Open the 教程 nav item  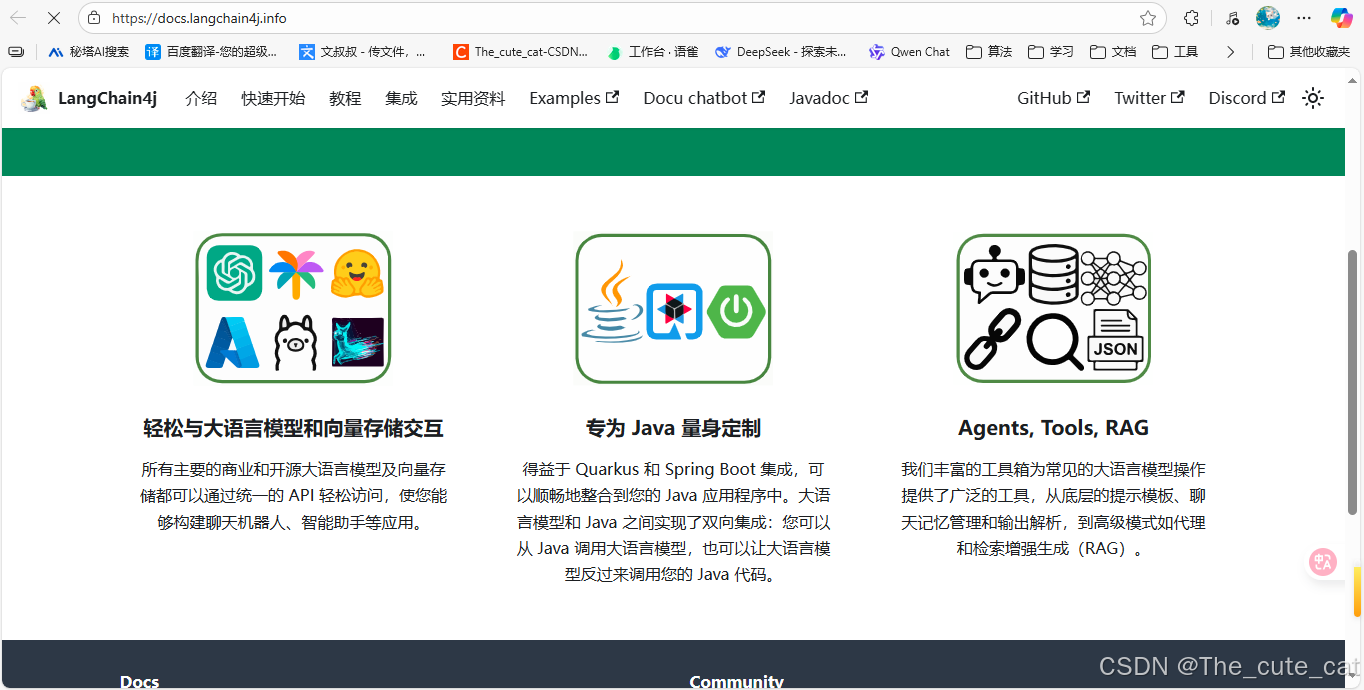(345, 98)
